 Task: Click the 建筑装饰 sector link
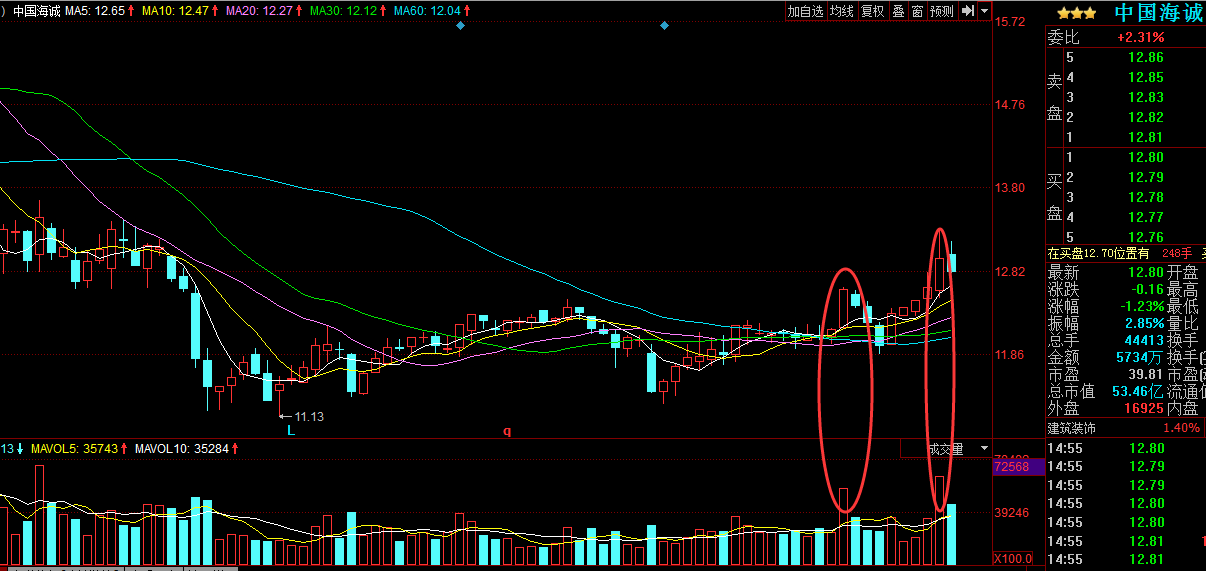(x=1073, y=428)
